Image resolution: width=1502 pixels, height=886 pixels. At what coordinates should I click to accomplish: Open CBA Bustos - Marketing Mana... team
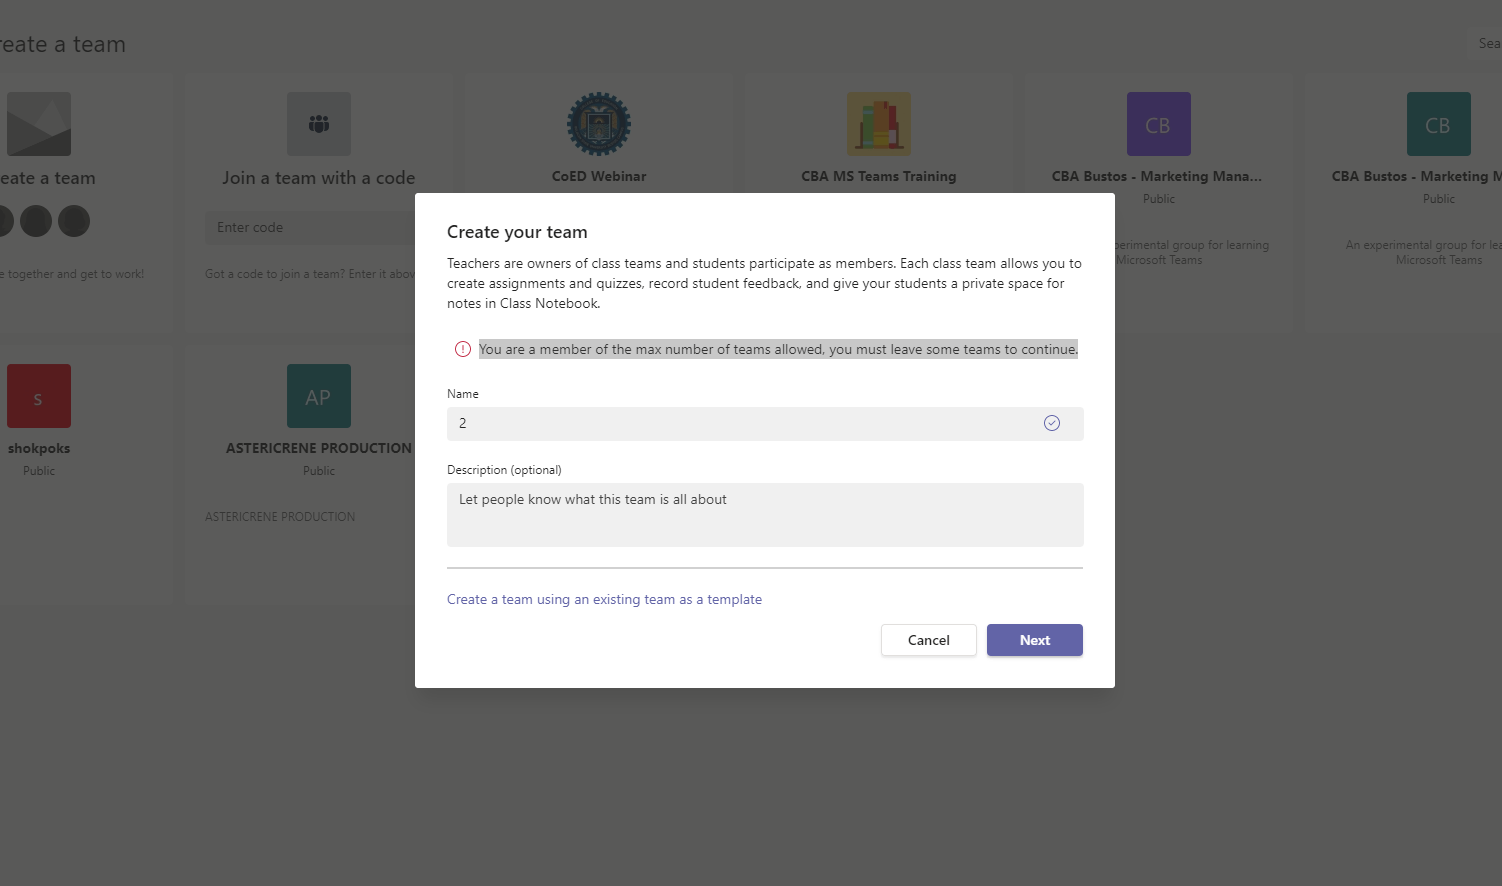coord(1157,176)
